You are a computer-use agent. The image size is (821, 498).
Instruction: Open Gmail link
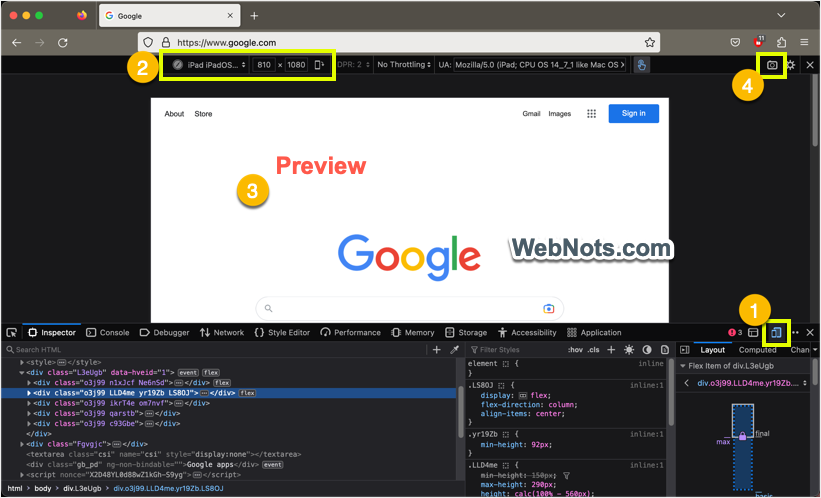click(x=531, y=114)
